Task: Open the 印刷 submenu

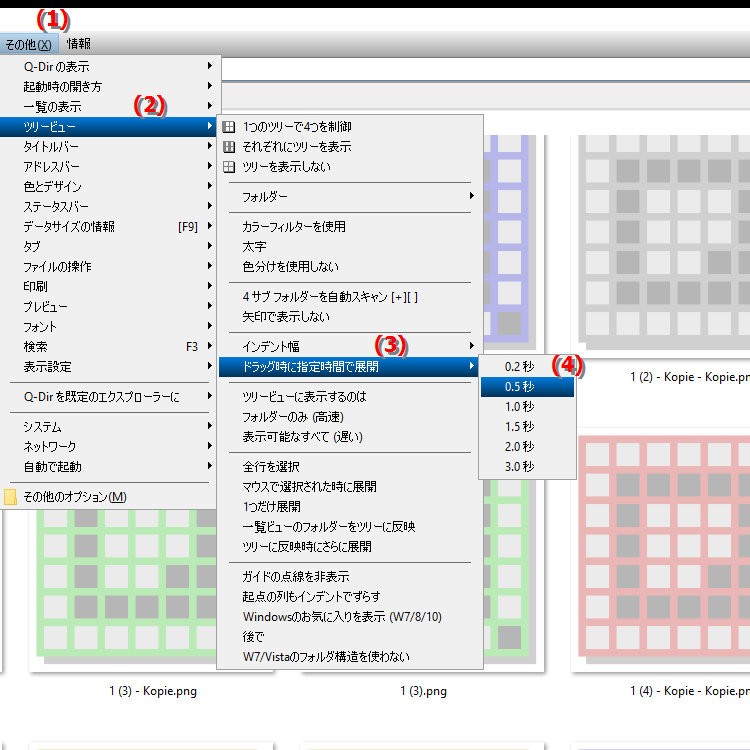Action: click(108, 287)
